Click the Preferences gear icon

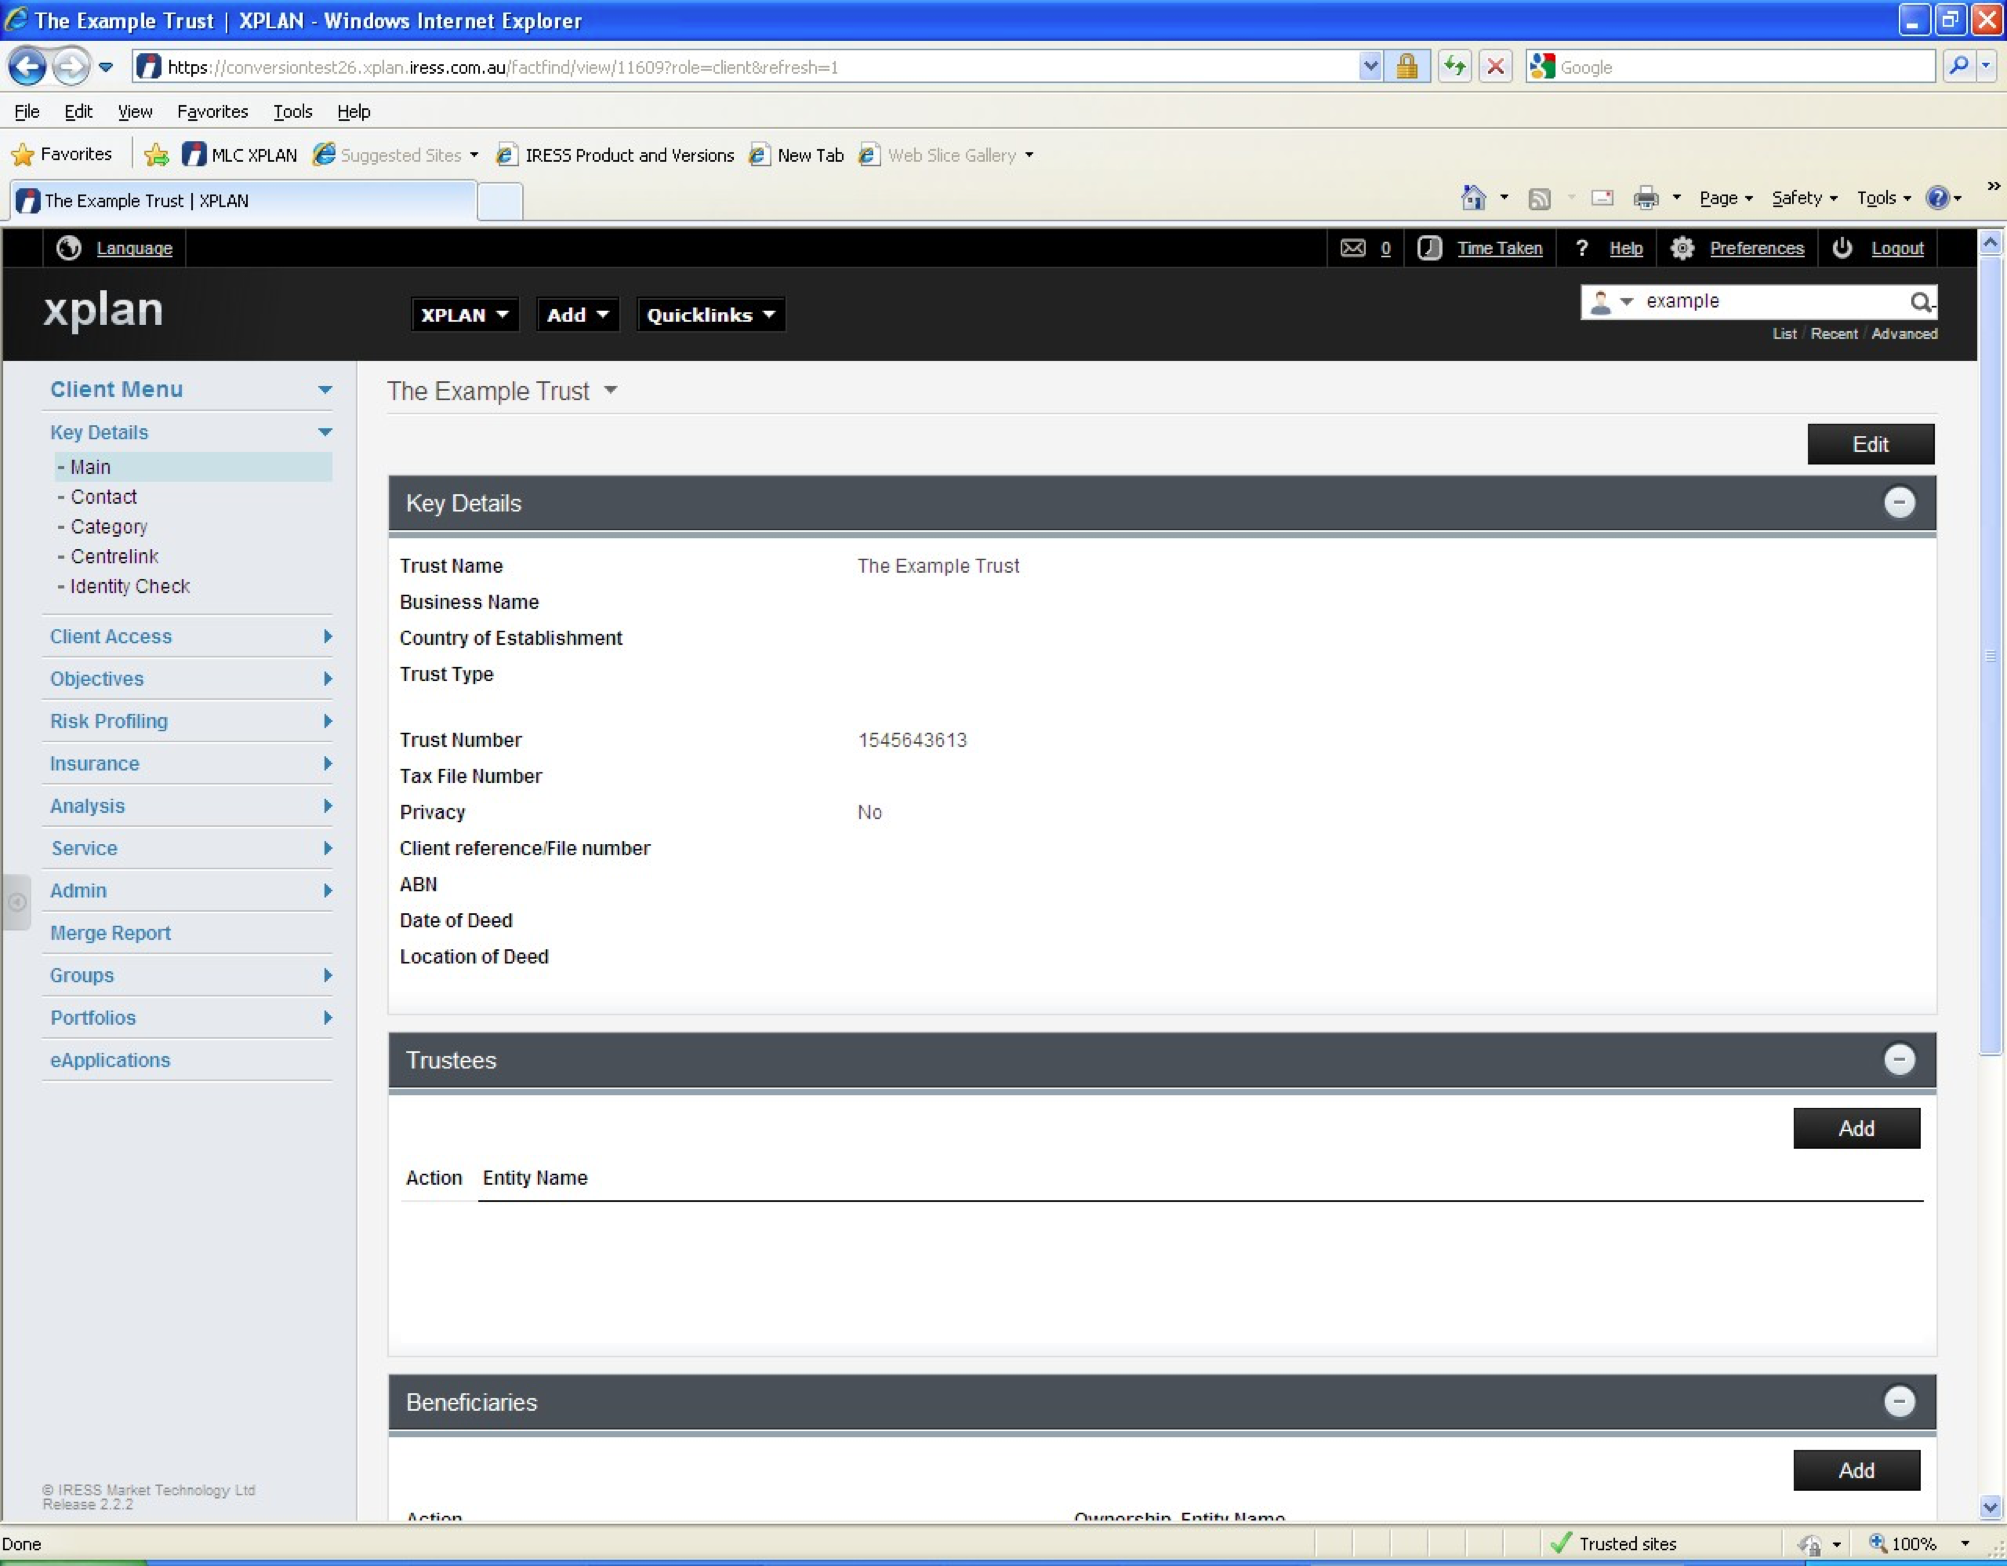(1682, 248)
